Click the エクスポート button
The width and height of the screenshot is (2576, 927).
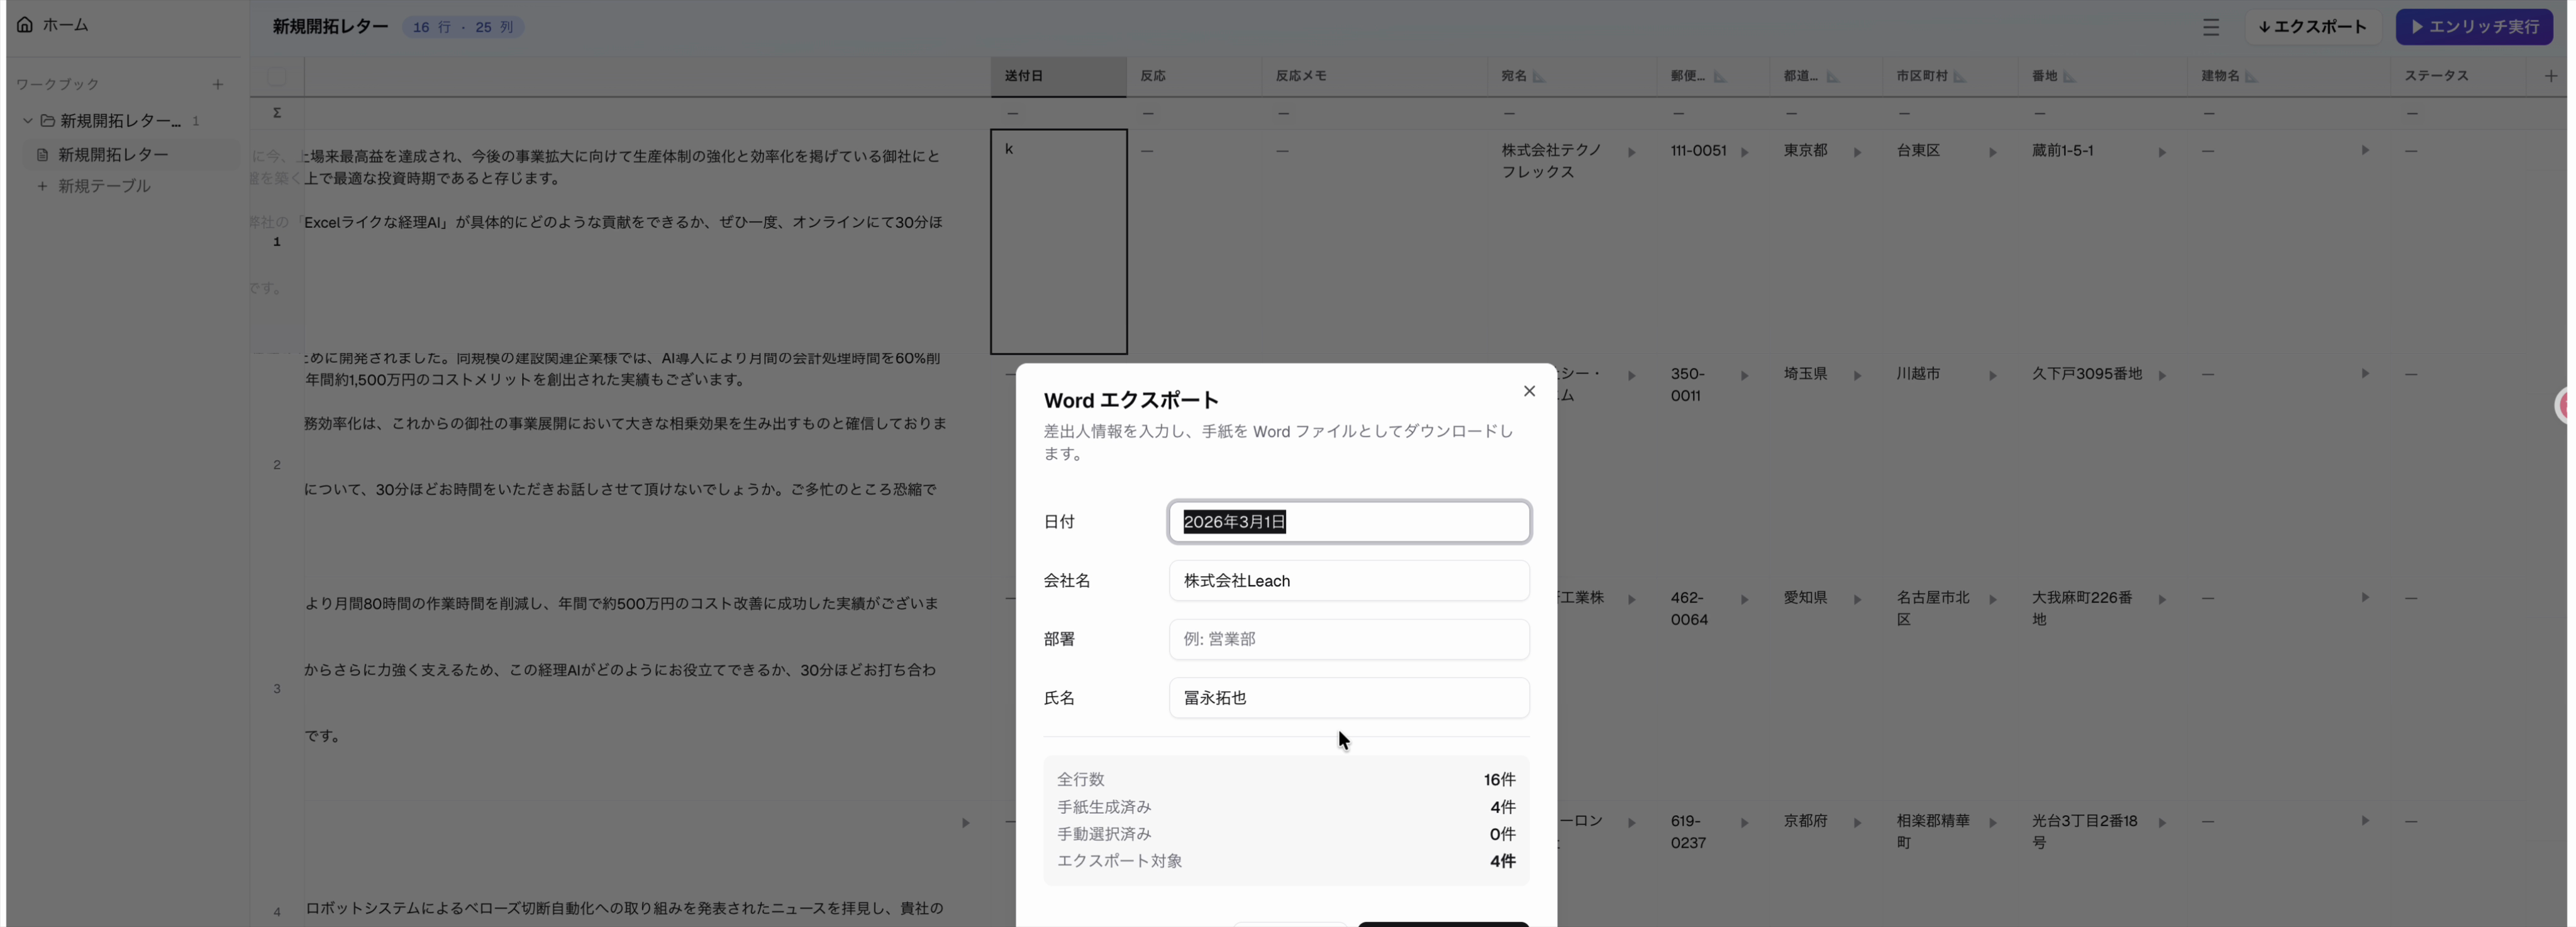coord(2312,27)
